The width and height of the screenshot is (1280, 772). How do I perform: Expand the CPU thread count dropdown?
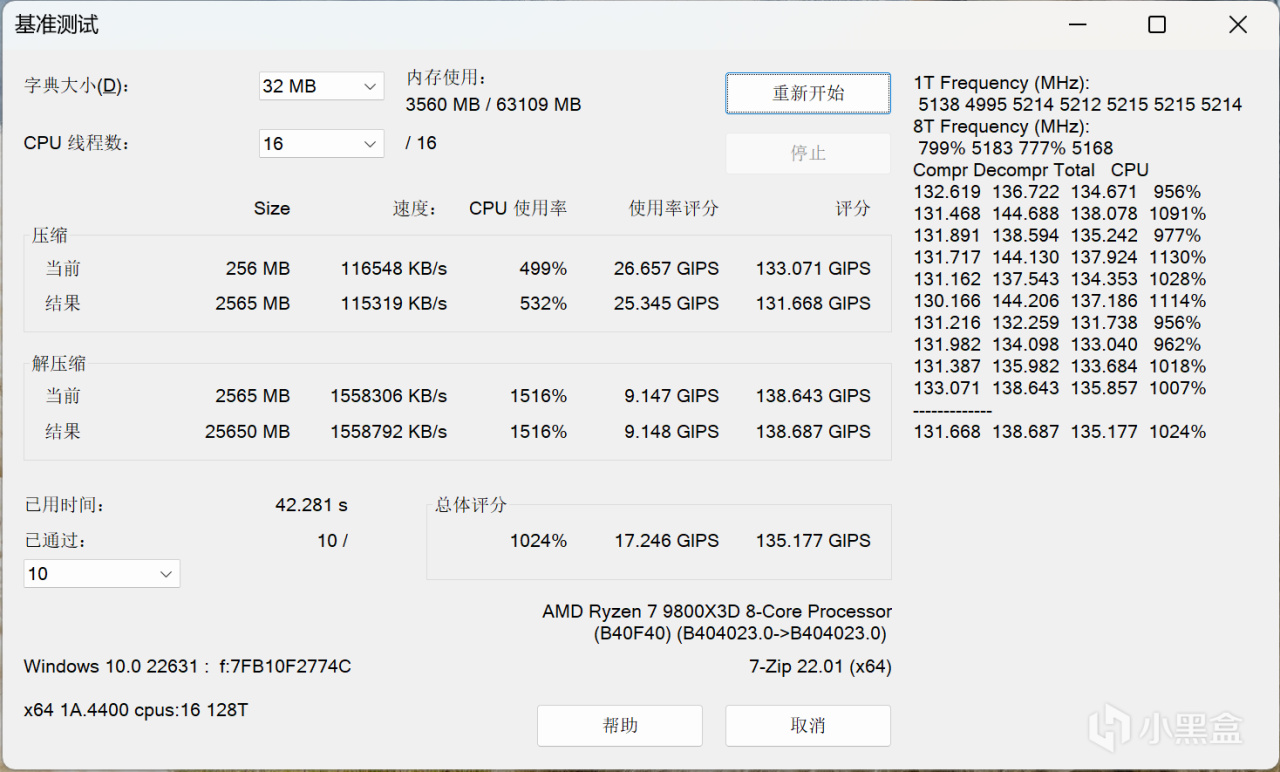(x=320, y=144)
